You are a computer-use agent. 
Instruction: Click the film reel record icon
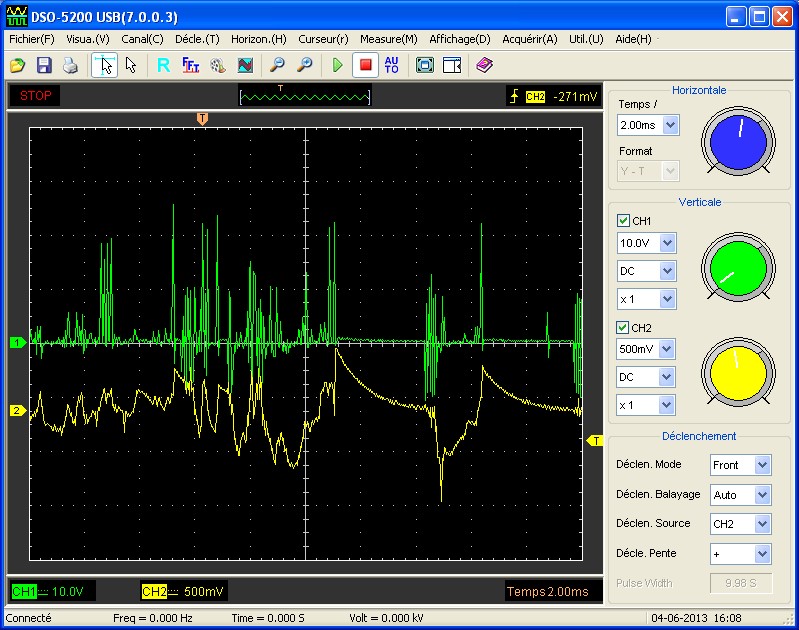[218, 65]
